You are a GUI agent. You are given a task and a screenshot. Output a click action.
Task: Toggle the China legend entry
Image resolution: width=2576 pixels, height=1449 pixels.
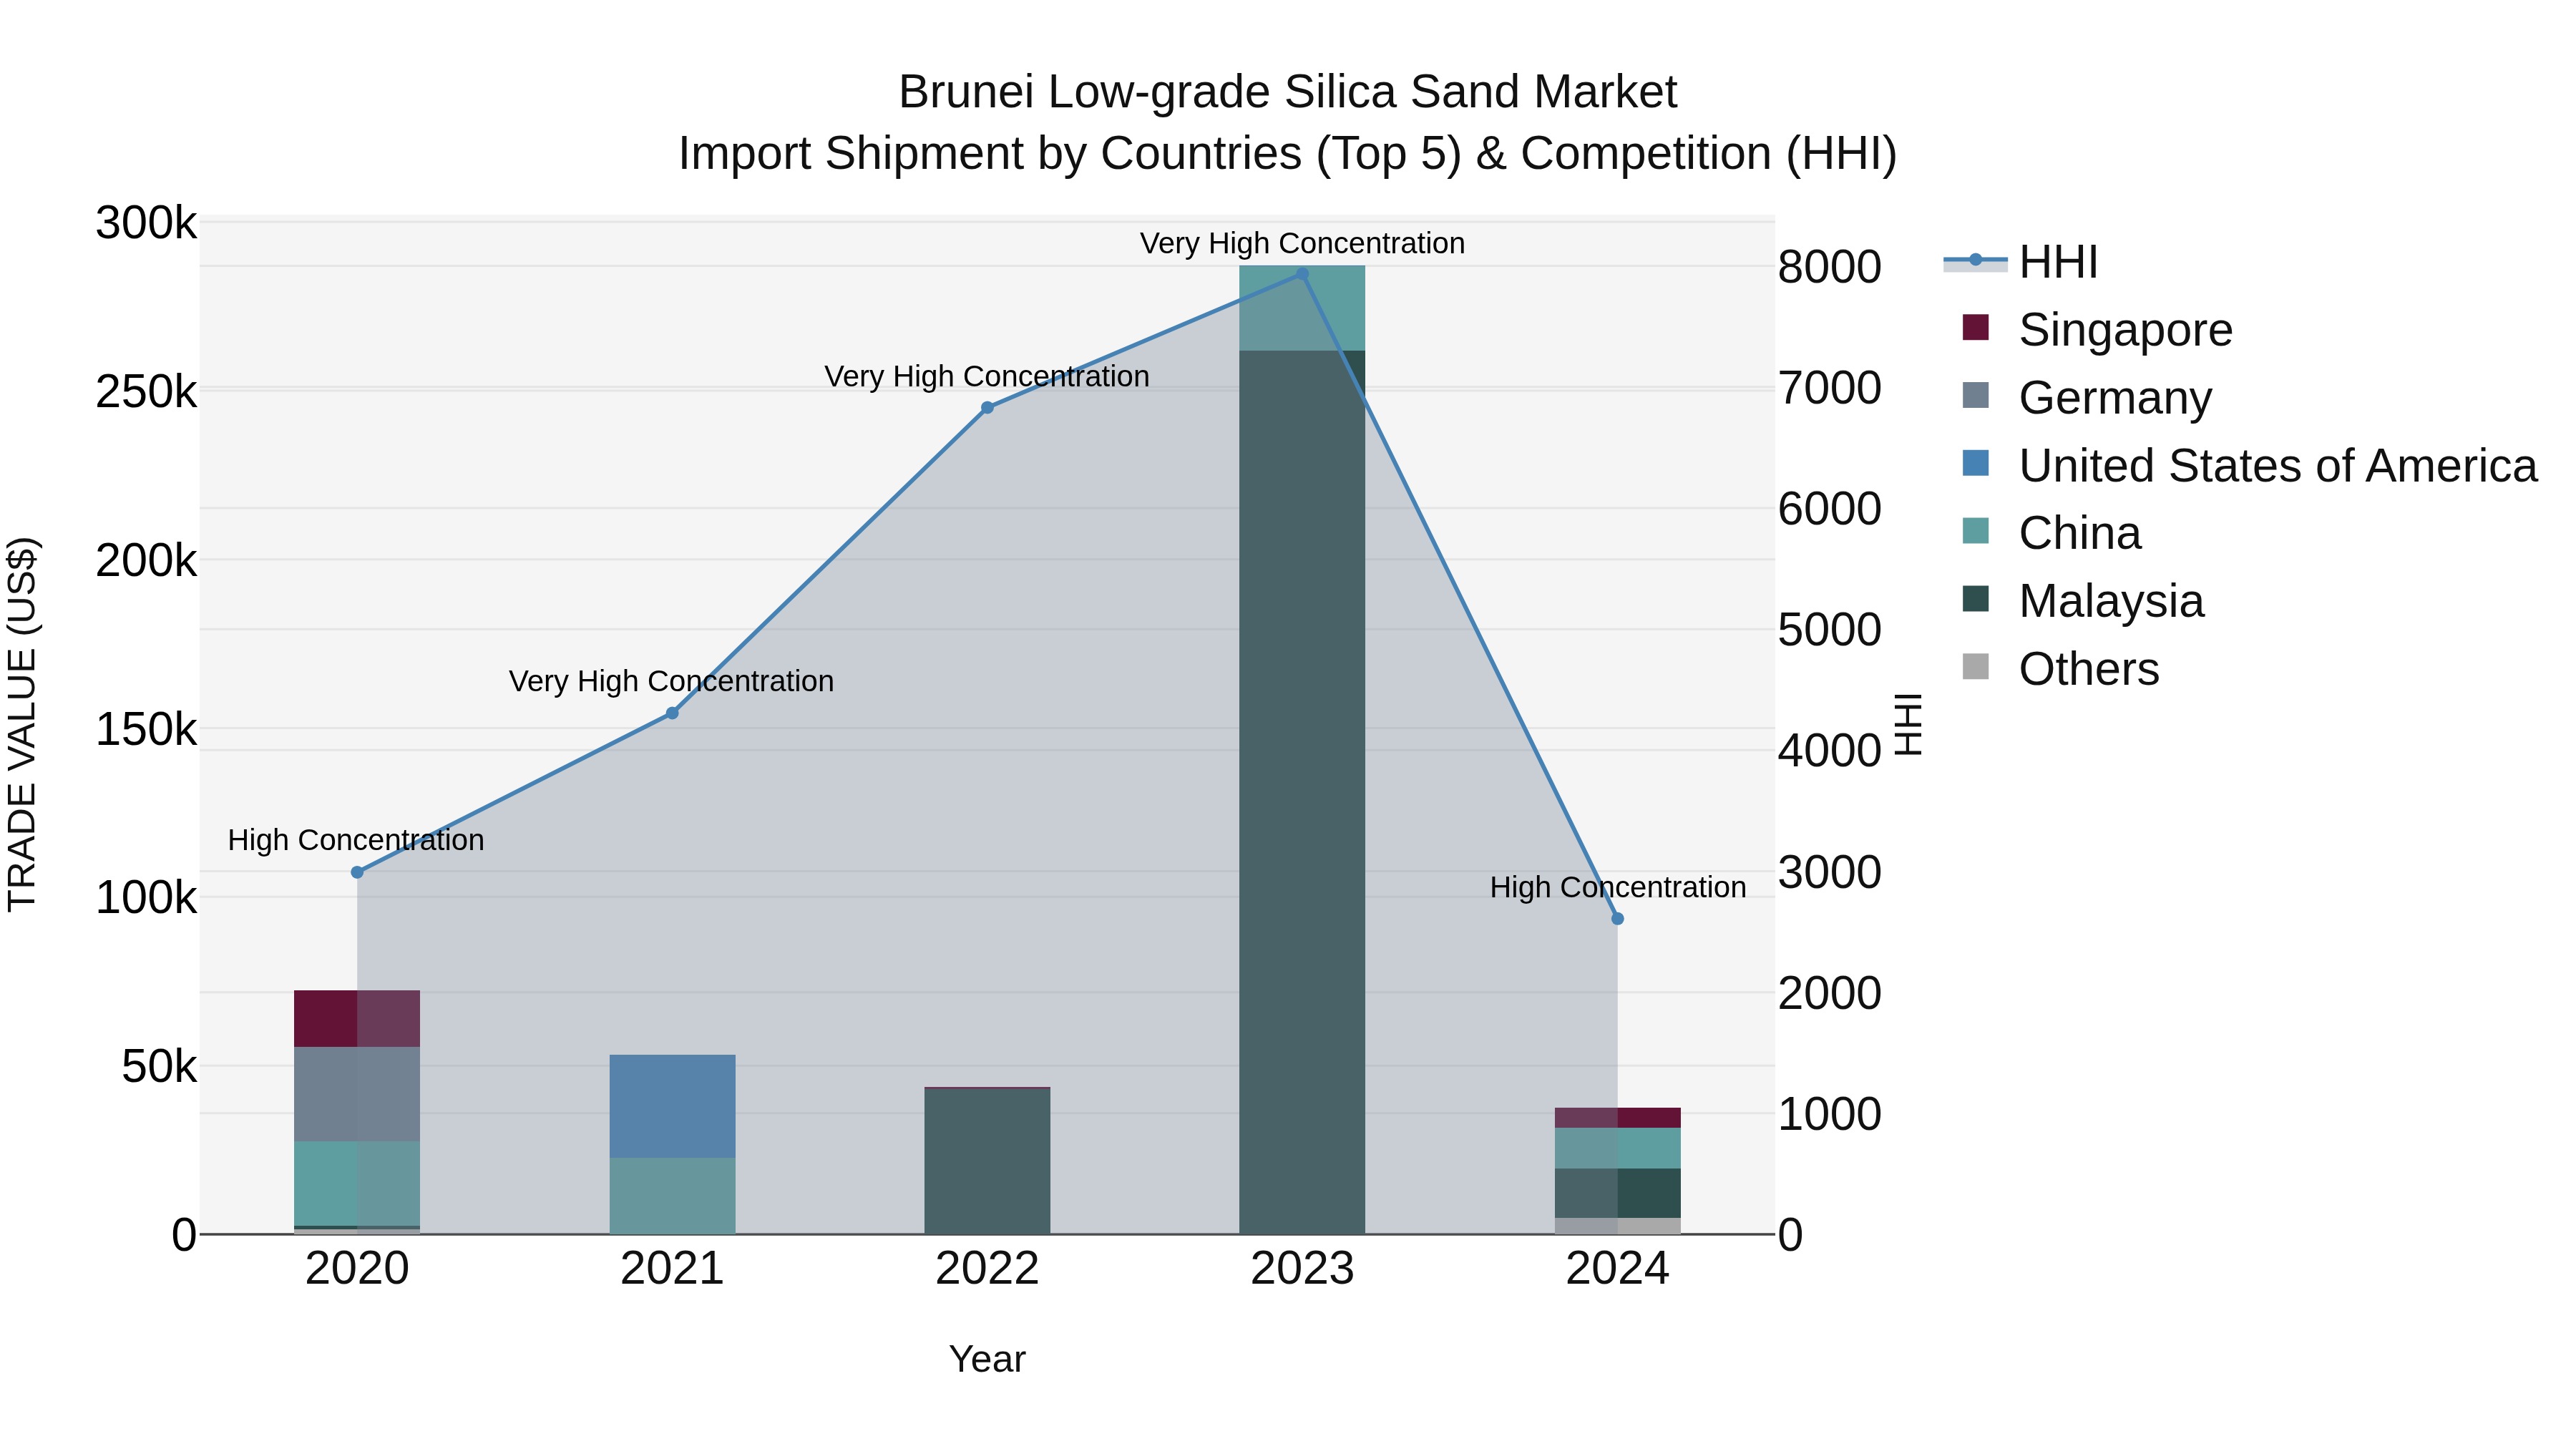pos(2051,533)
